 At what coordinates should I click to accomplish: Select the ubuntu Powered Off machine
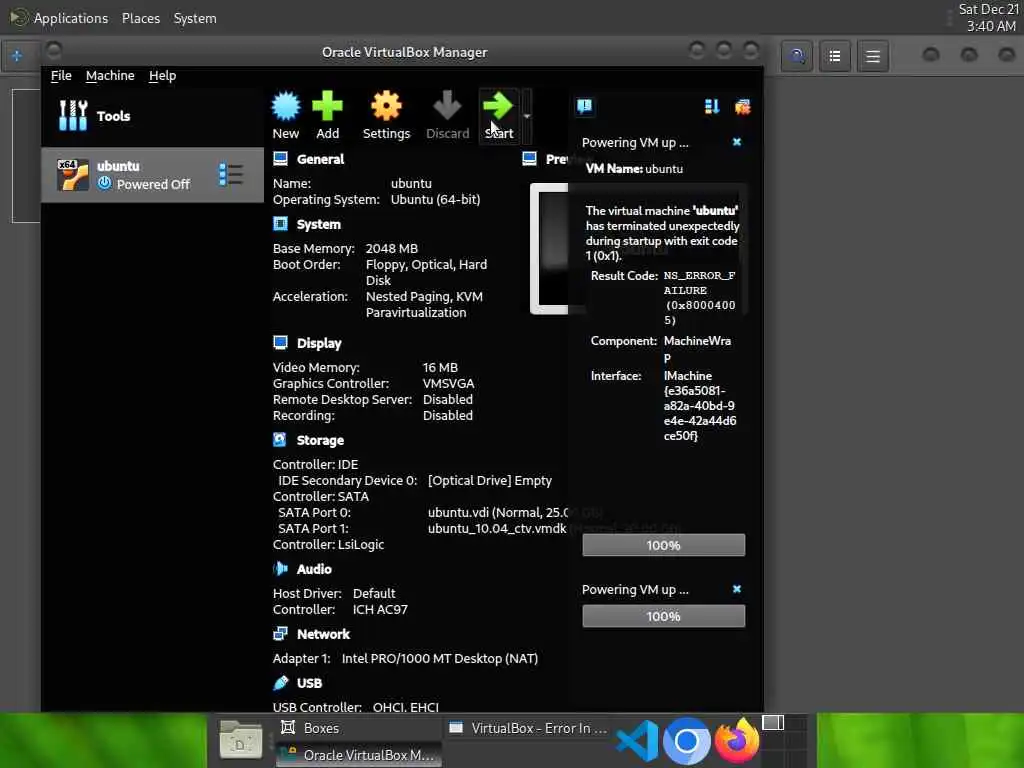click(152, 175)
